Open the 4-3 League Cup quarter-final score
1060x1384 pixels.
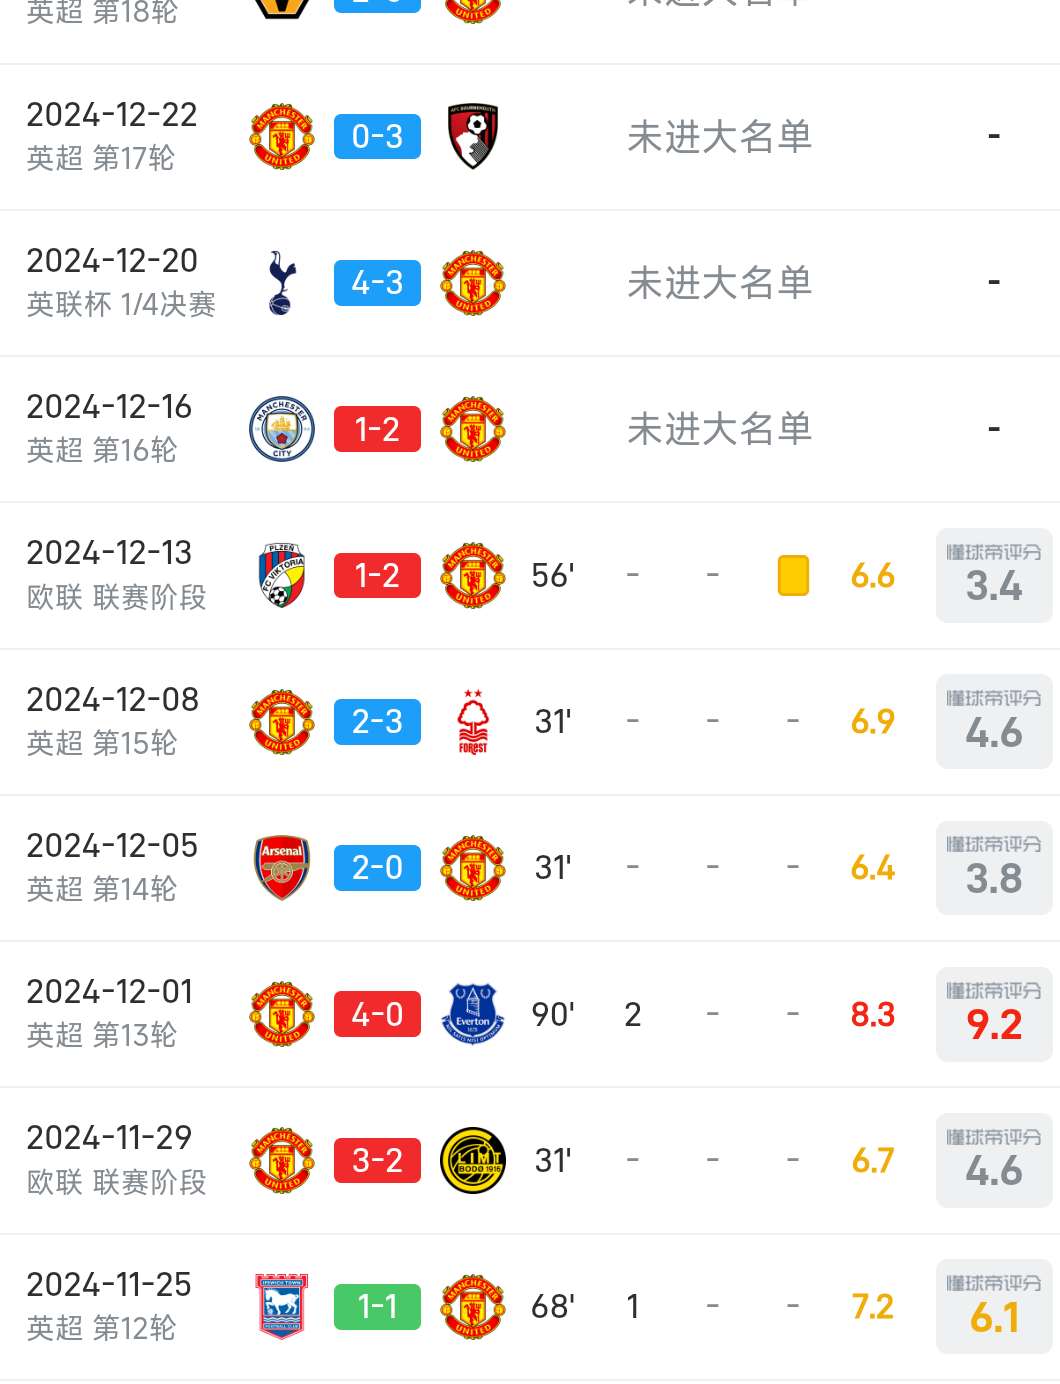[377, 283]
